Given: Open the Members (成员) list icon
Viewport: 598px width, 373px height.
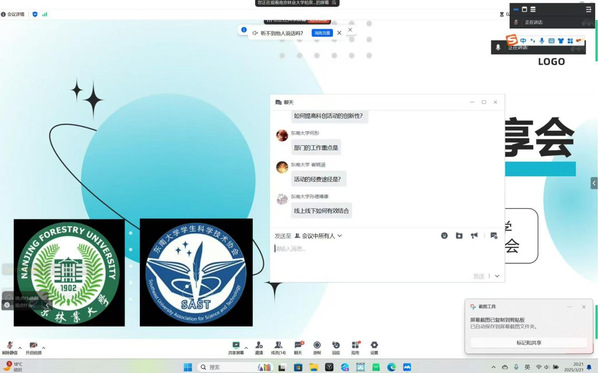Looking at the screenshot, I should tap(278, 347).
